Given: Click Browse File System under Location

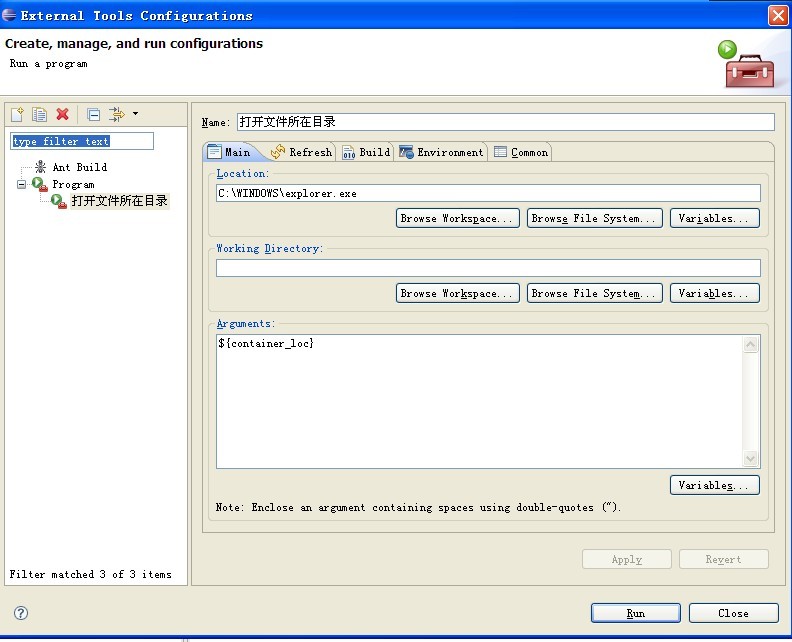Looking at the screenshot, I should pos(595,218).
